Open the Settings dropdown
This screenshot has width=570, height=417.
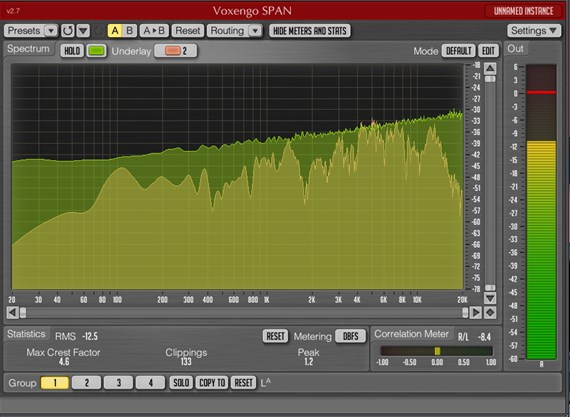(534, 31)
